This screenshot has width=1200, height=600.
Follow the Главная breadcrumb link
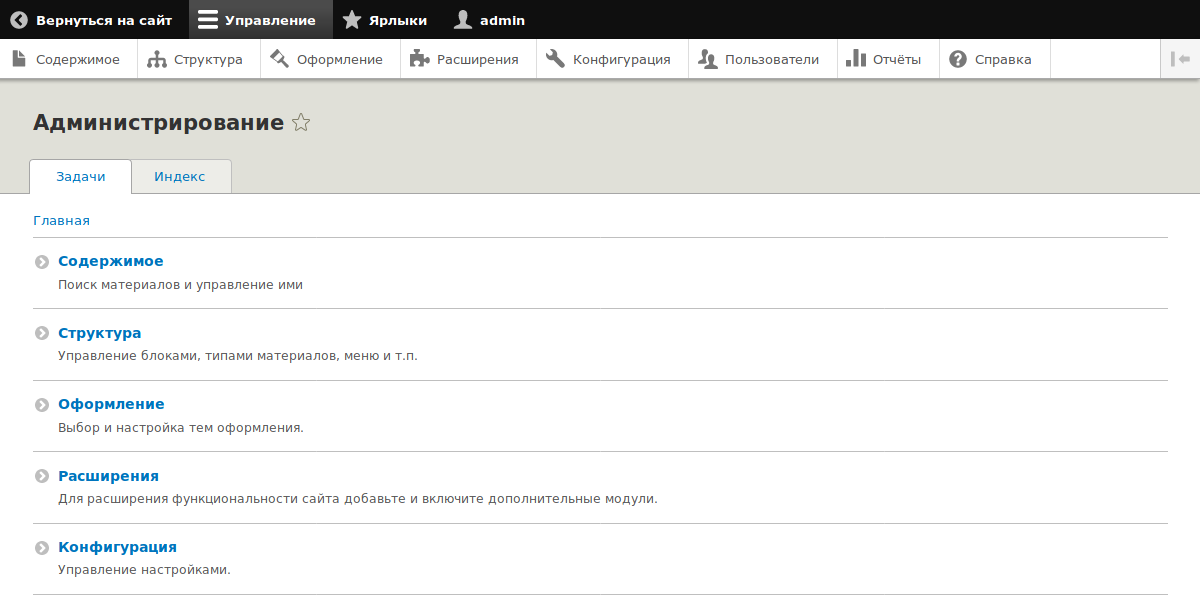coord(61,221)
